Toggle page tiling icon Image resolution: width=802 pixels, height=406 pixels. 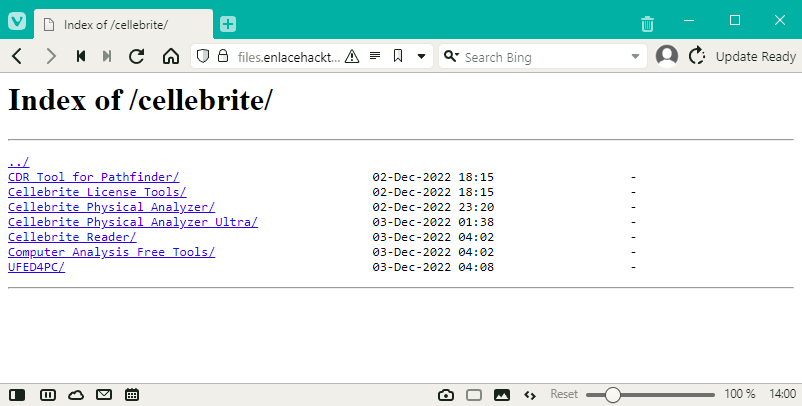click(474, 395)
